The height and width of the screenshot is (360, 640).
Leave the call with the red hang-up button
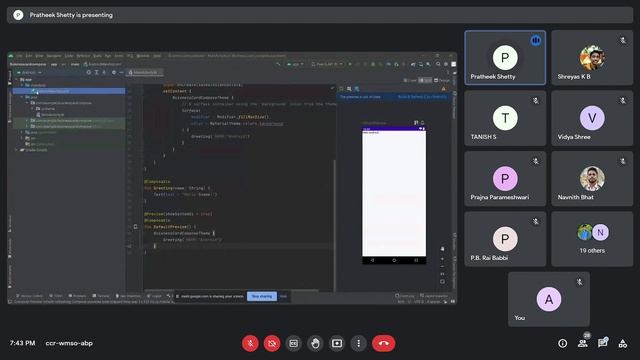click(x=383, y=343)
